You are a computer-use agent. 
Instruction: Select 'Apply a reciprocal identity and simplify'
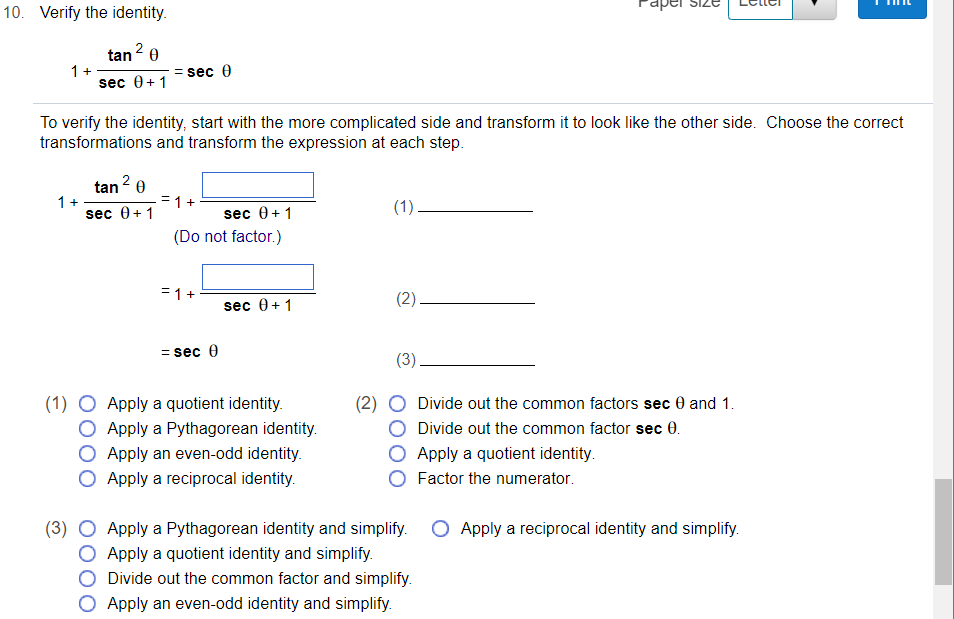click(440, 528)
